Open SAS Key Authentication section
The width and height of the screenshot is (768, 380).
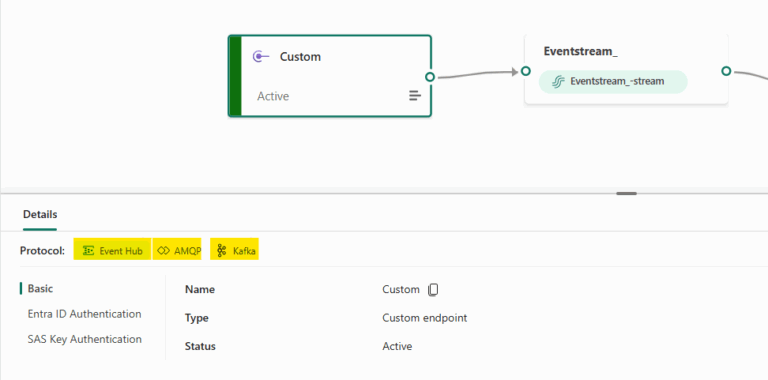[85, 339]
